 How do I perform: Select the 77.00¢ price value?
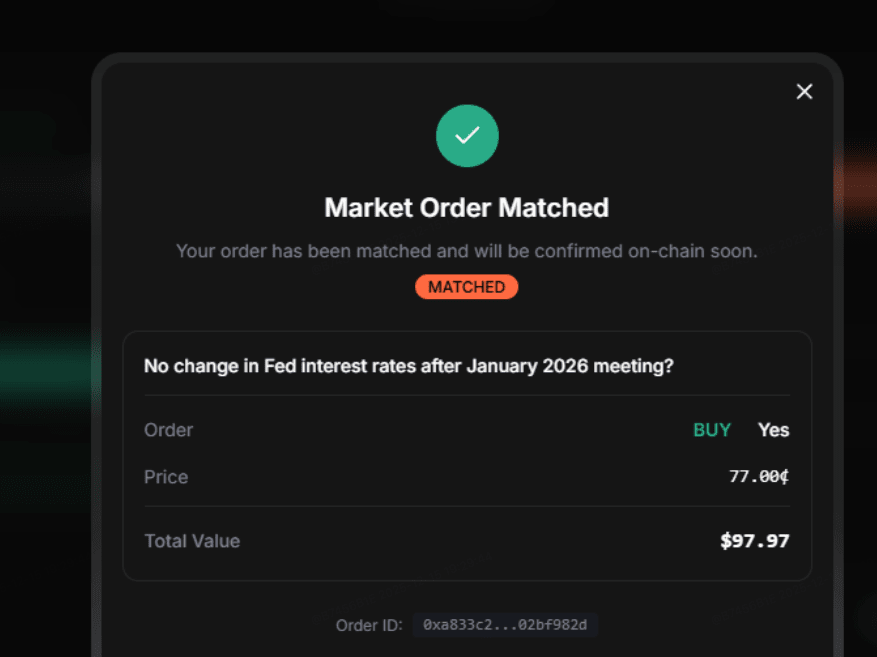coord(759,477)
